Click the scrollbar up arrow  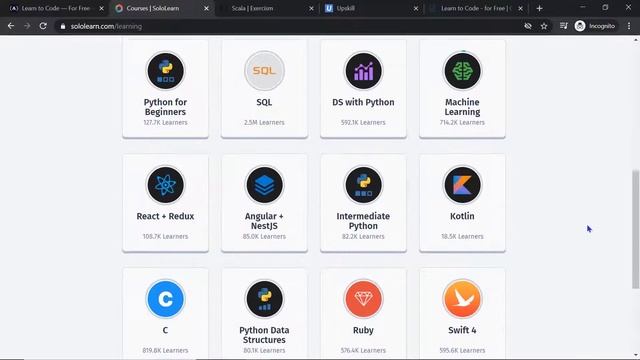pos(636,40)
